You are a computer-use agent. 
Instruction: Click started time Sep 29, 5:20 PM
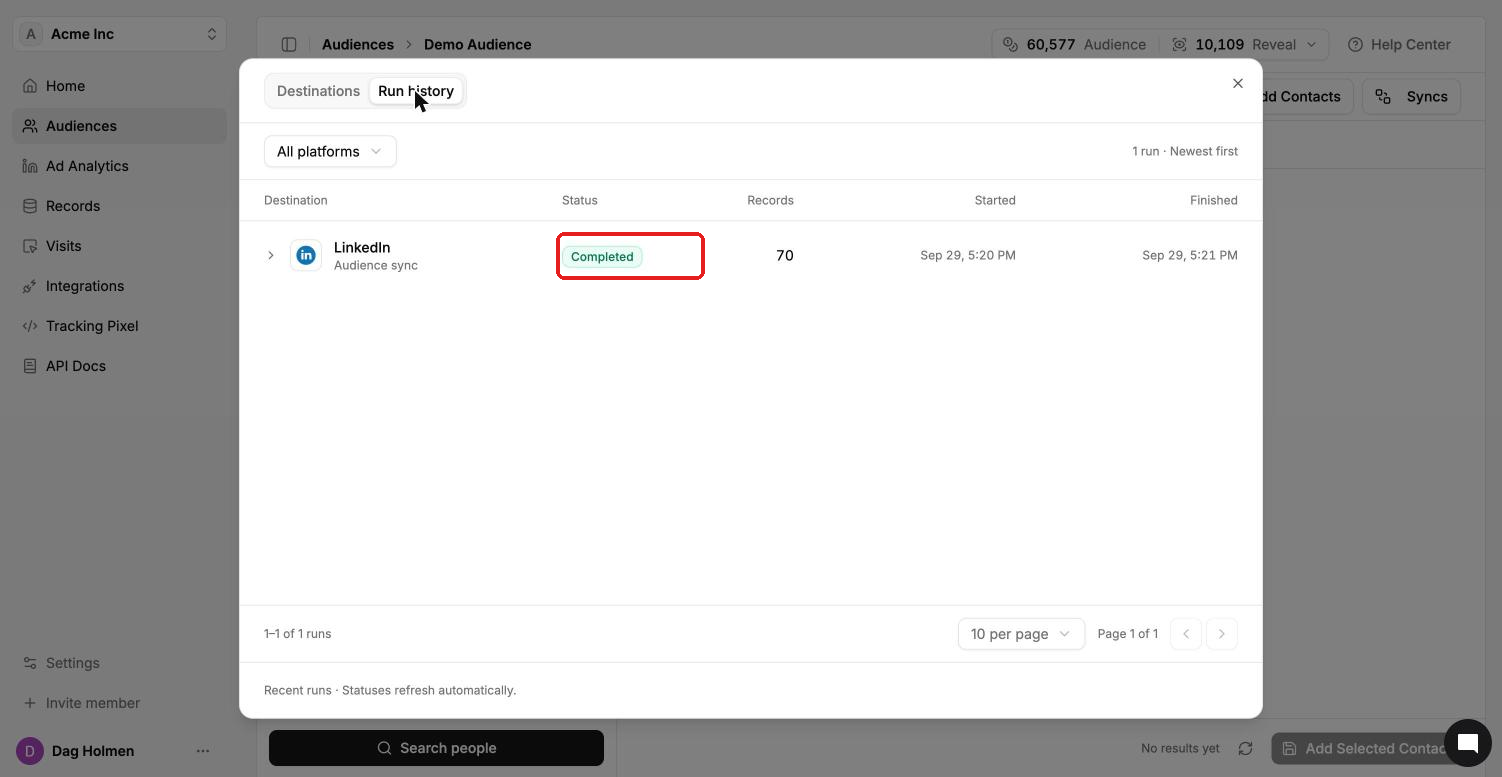click(x=968, y=255)
